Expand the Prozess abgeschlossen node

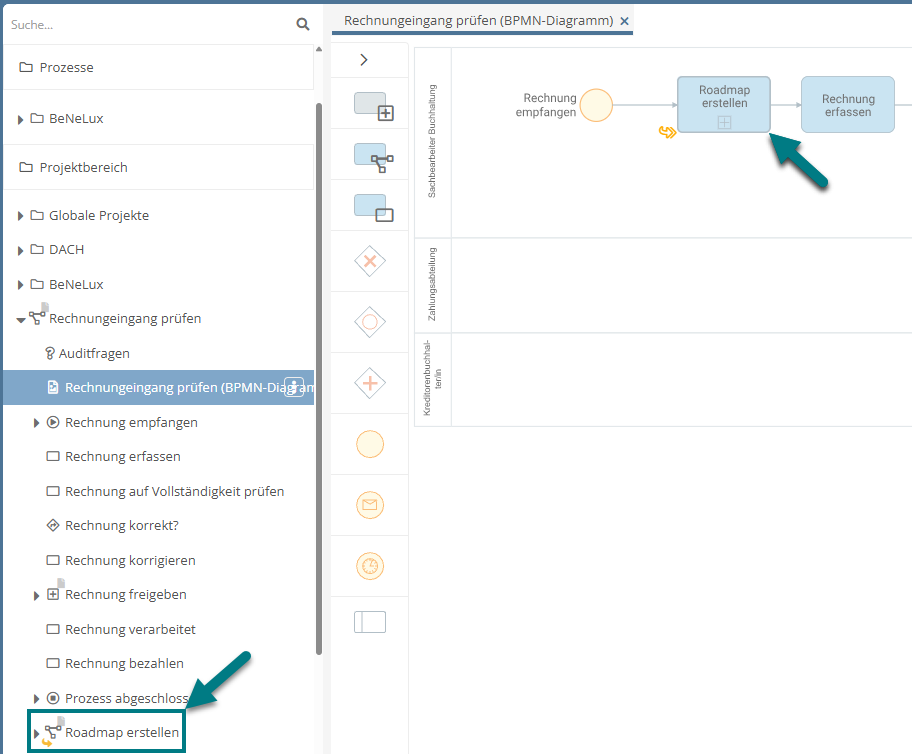point(36,699)
